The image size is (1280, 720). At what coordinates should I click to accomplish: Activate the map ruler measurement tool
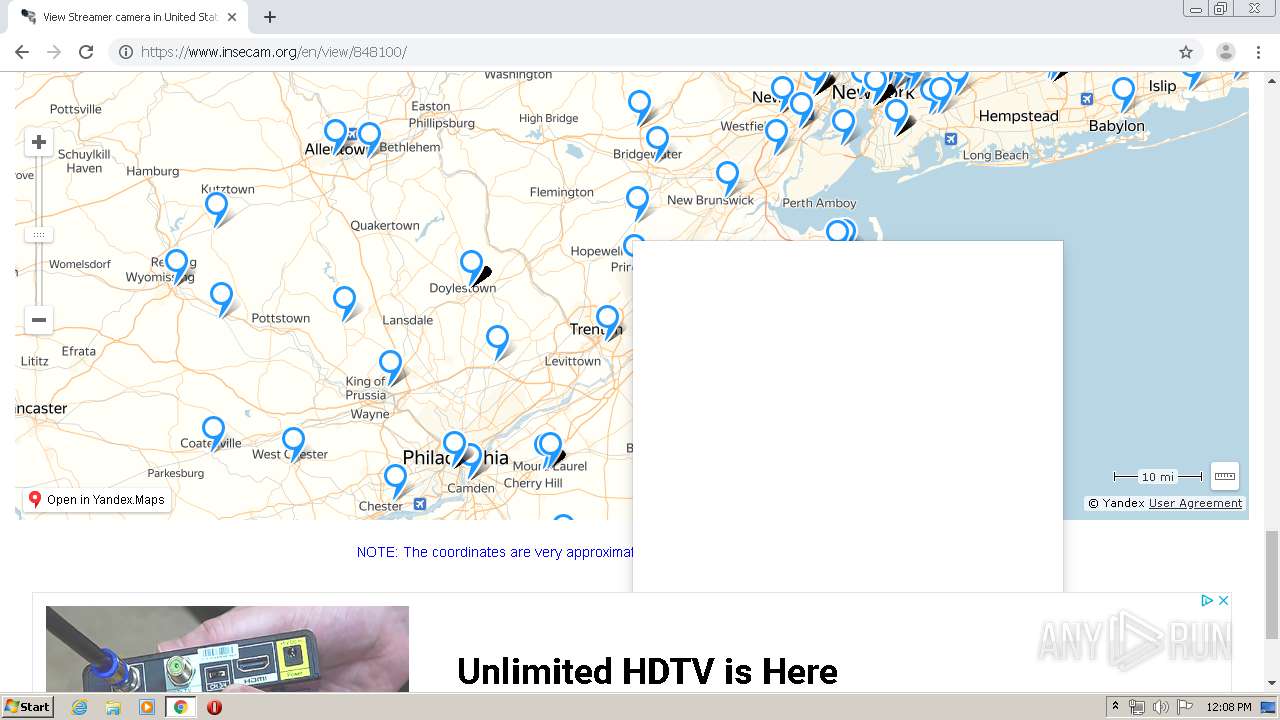click(1225, 476)
